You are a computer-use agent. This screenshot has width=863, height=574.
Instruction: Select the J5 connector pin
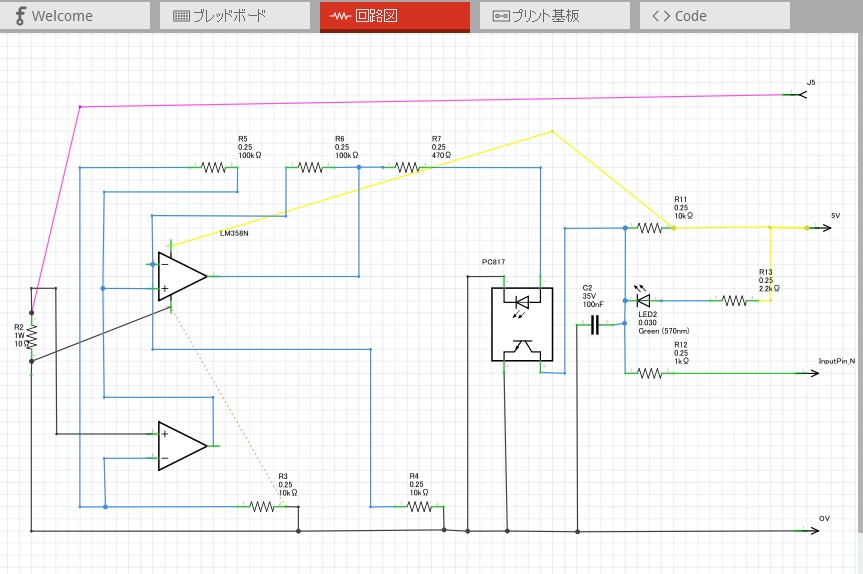point(796,94)
